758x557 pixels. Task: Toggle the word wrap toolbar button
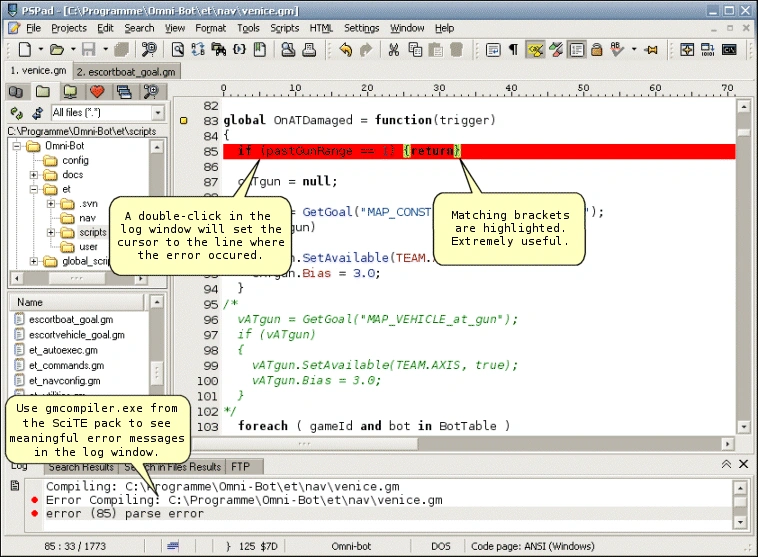(x=493, y=49)
